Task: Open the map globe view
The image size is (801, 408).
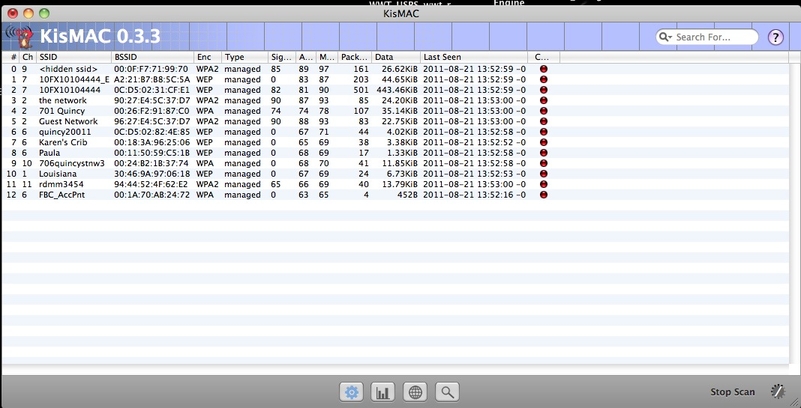Action: pyautogui.click(x=415, y=392)
